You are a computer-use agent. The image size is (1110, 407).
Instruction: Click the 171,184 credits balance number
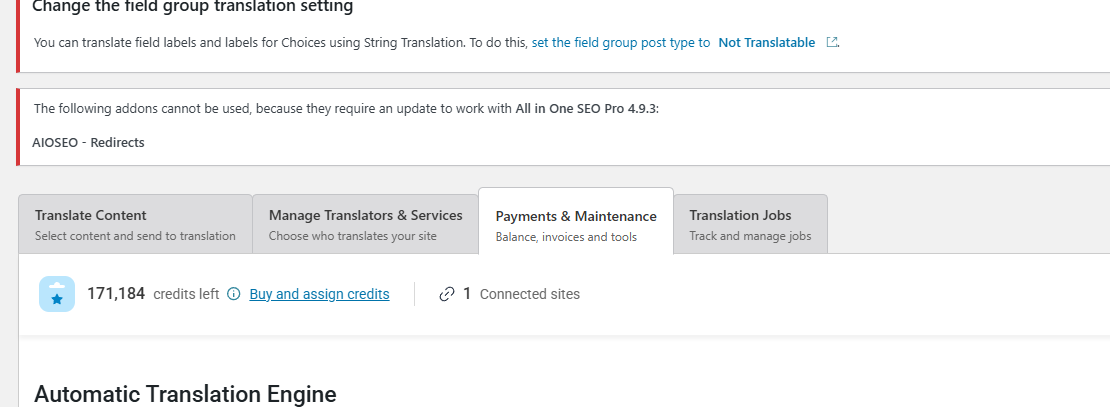(116, 294)
